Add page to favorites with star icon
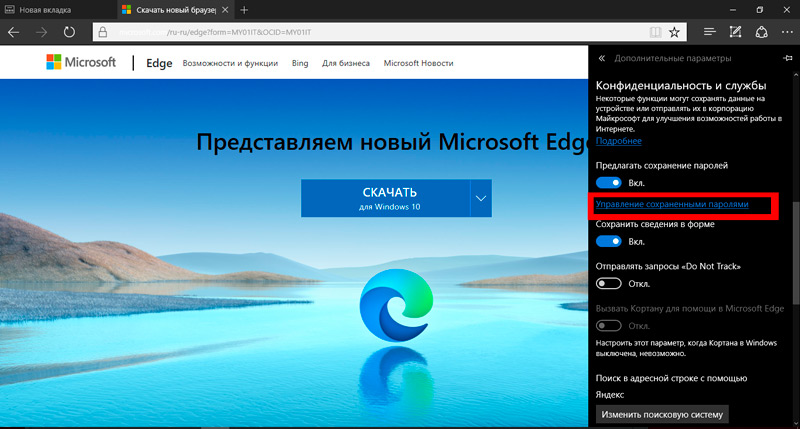The width and height of the screenshot is (800, 429). pyautogui.click(x=675, y=31)
